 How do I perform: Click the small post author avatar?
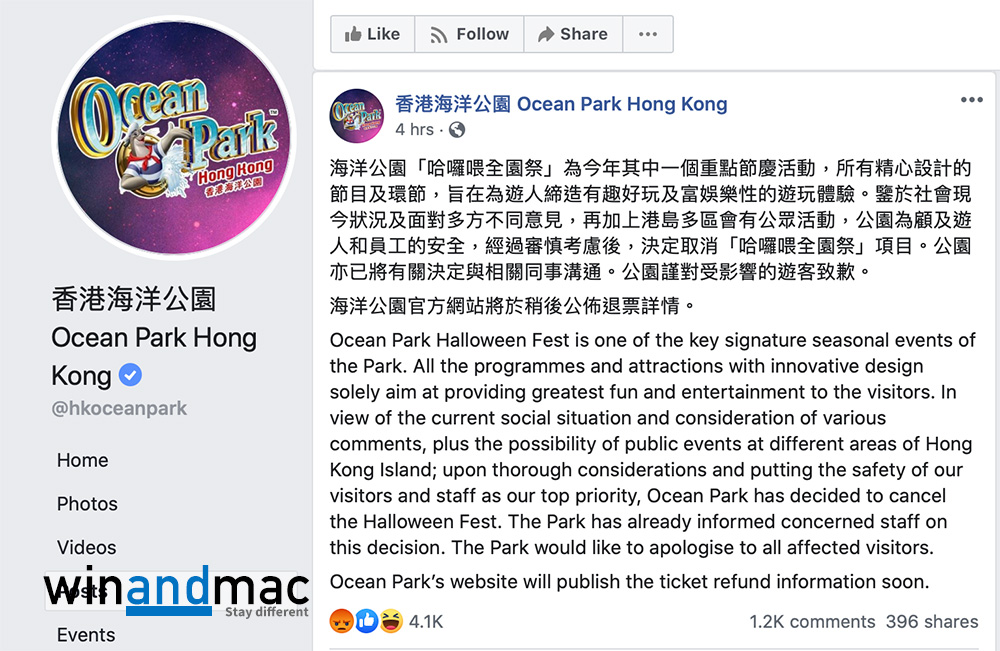pos(357,115)
